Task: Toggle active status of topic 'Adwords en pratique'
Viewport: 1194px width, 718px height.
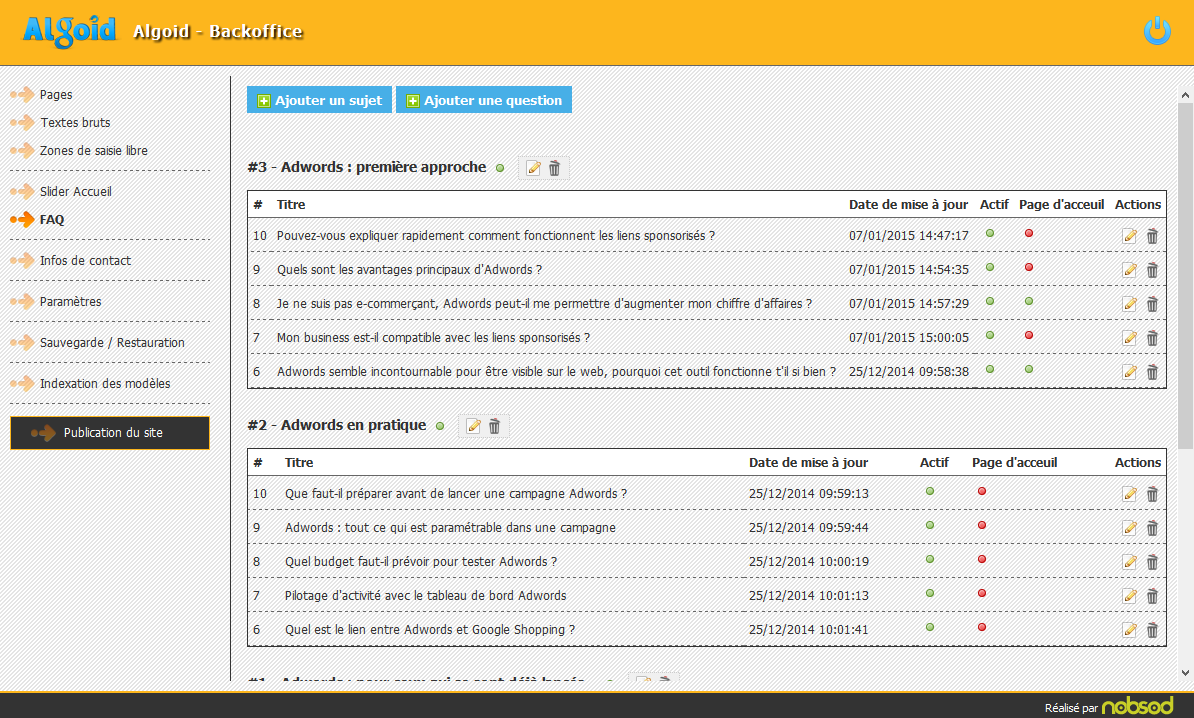Action: tap(440, 426)
